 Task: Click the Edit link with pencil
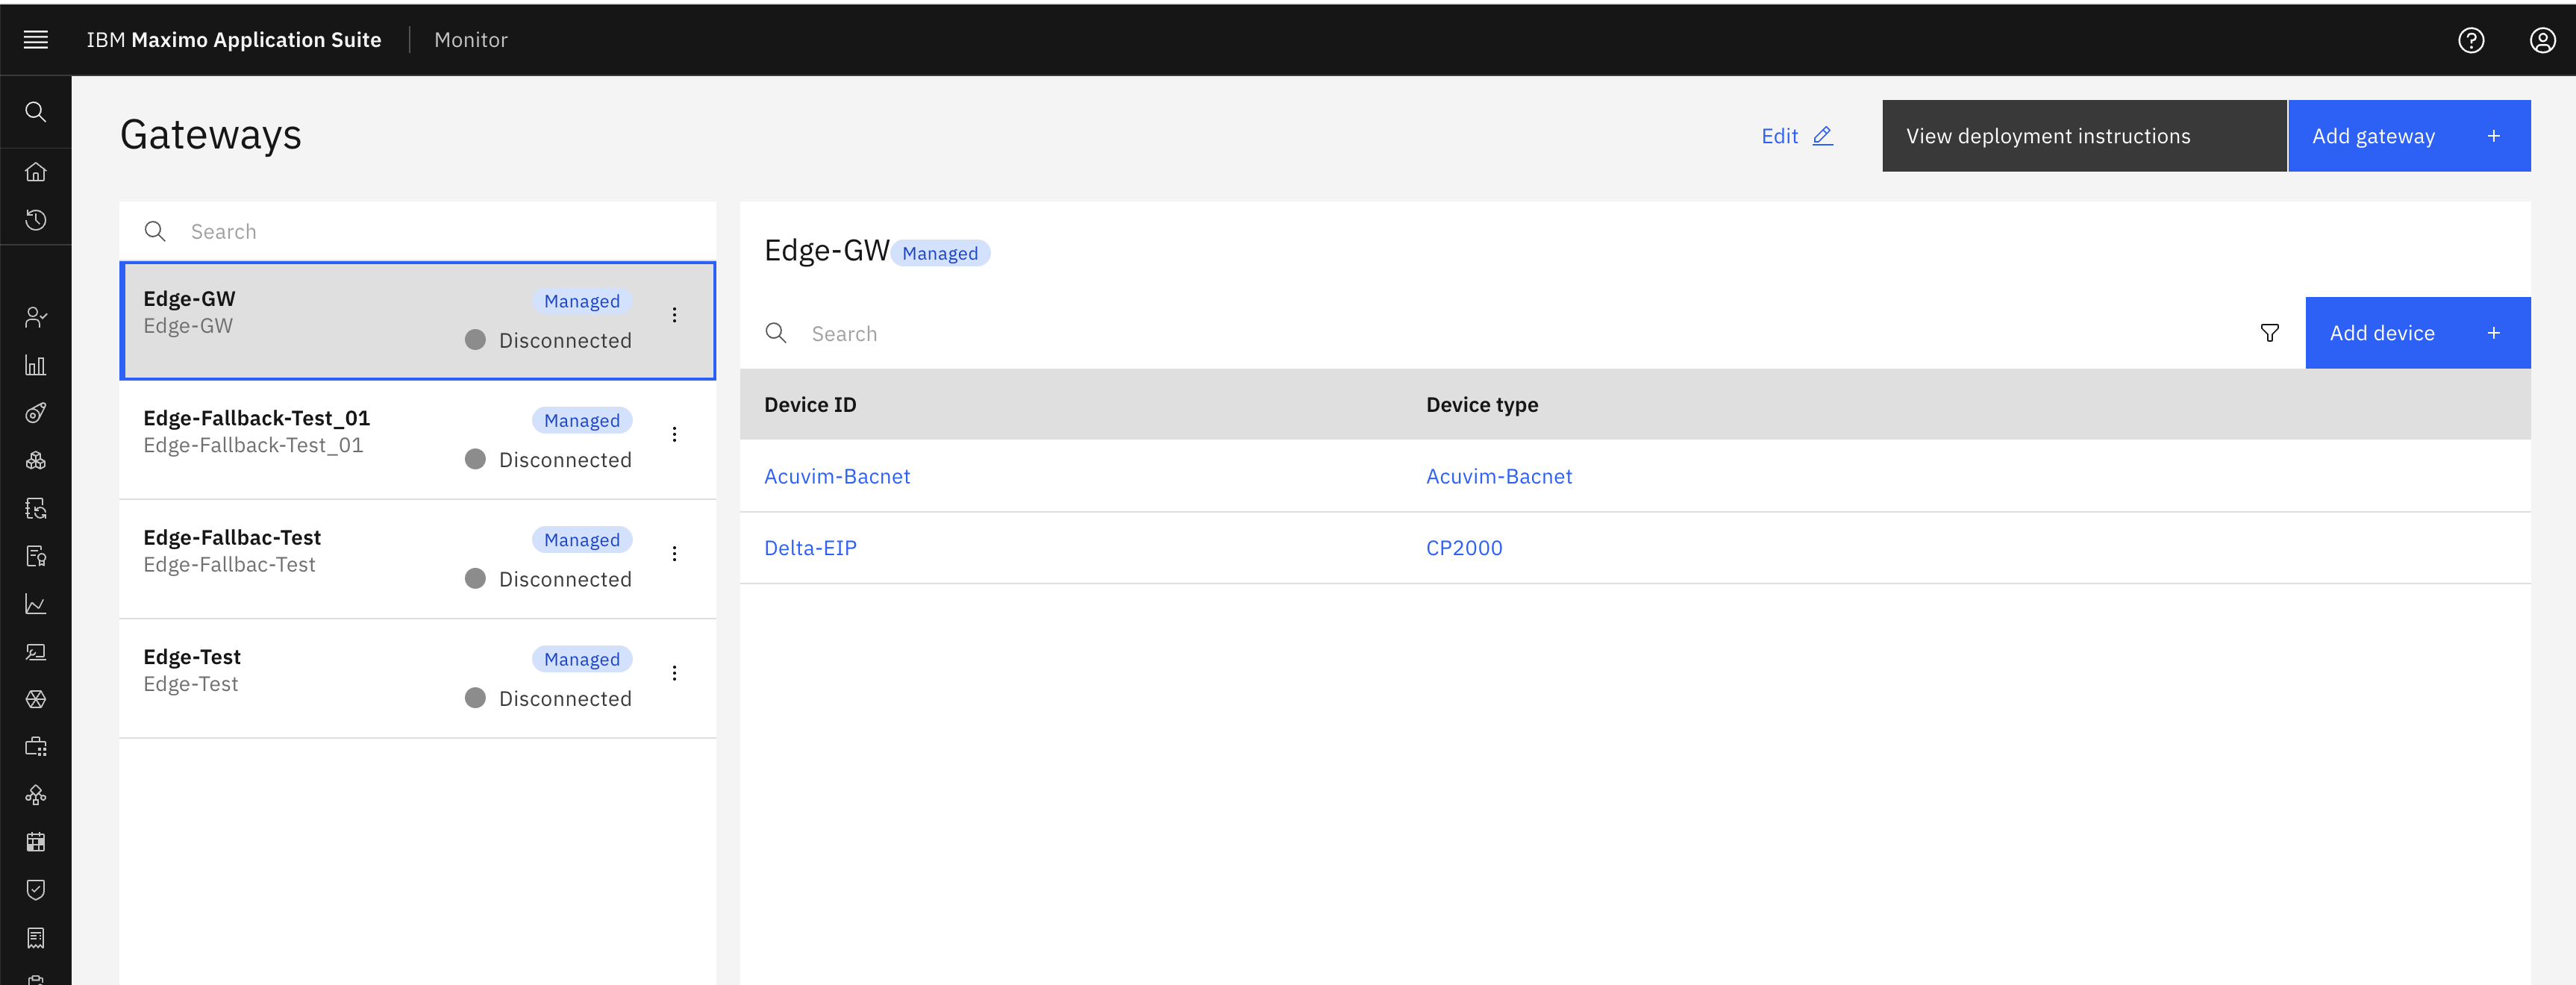pyautogui.click(x=1797, y=136)
